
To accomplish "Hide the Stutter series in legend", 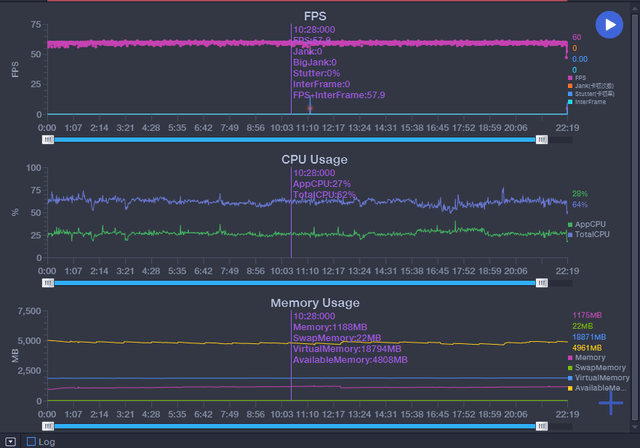I will (x=592, y=93).
